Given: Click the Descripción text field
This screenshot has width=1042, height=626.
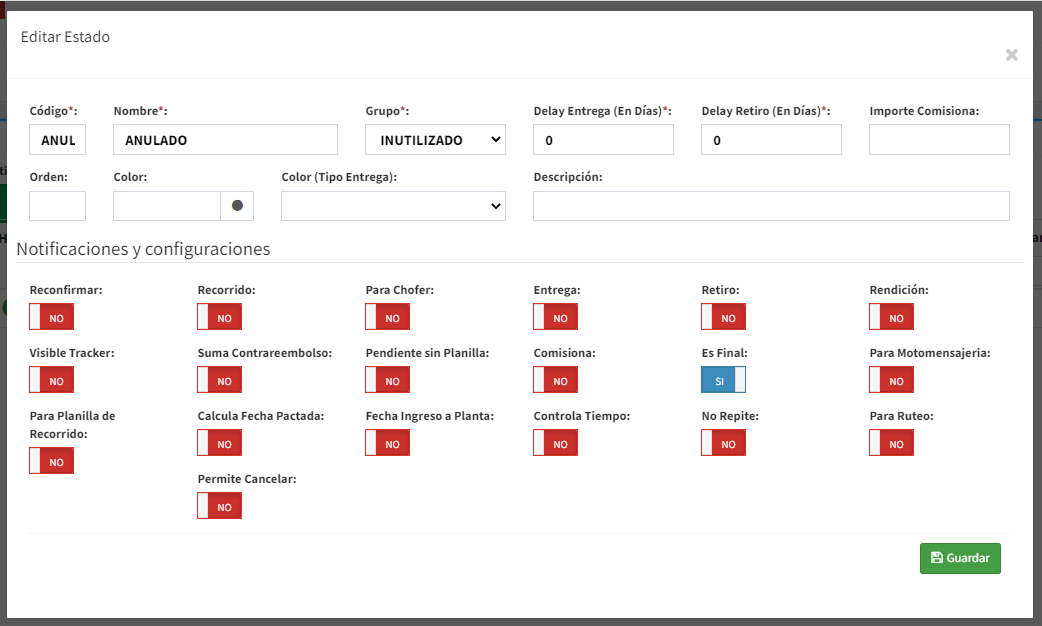Looking at the screenshot, I should point(771,206).
